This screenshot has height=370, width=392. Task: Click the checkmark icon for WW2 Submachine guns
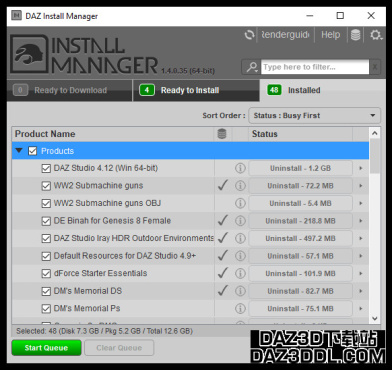point(223,185)
